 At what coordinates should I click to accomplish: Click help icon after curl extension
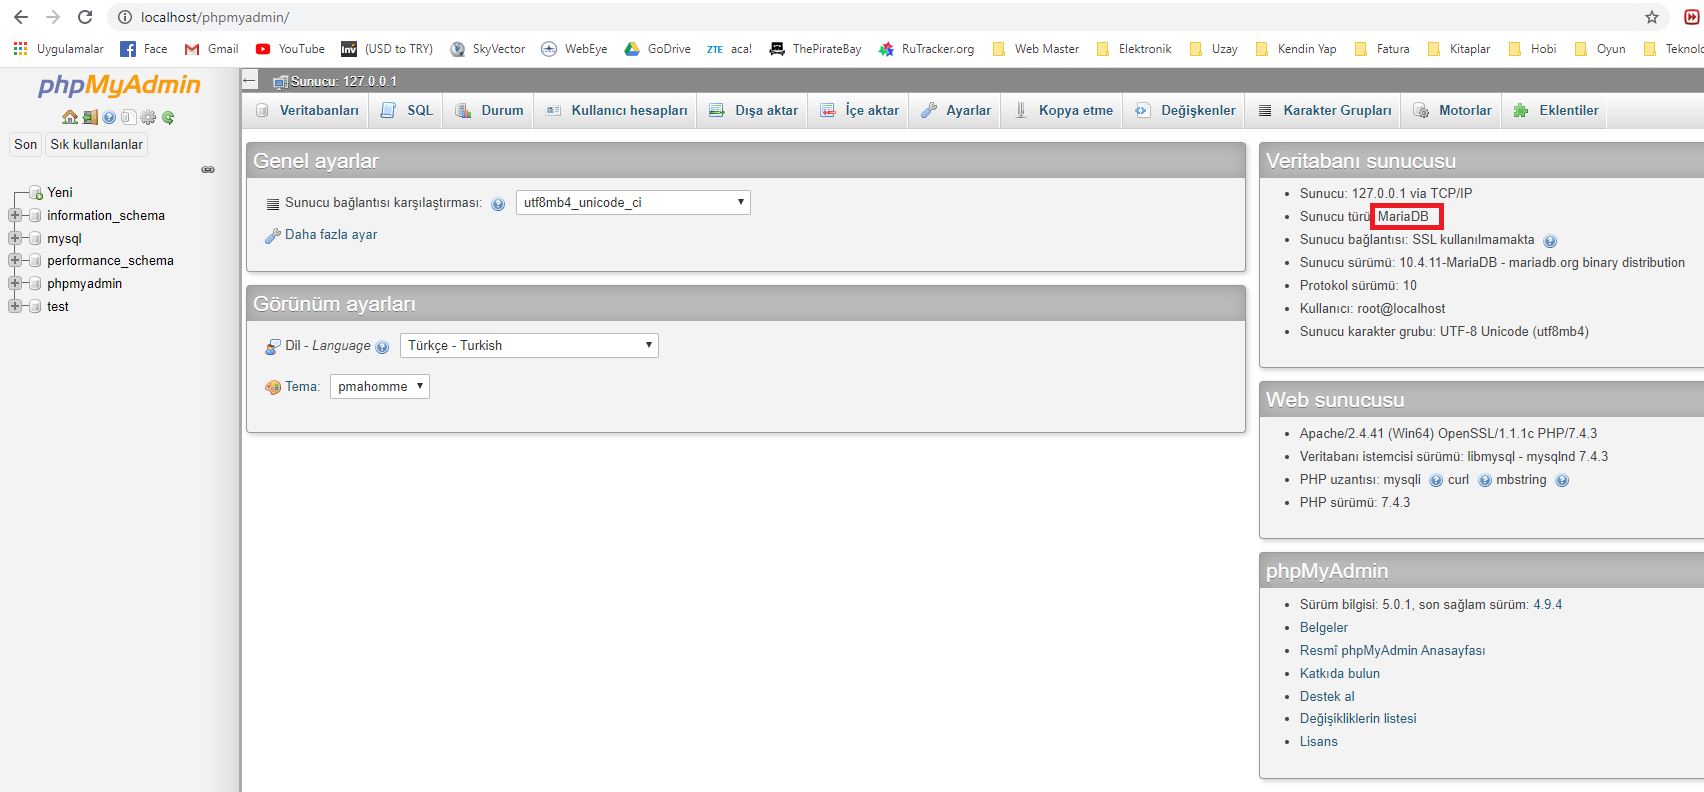pos(1485,480)
